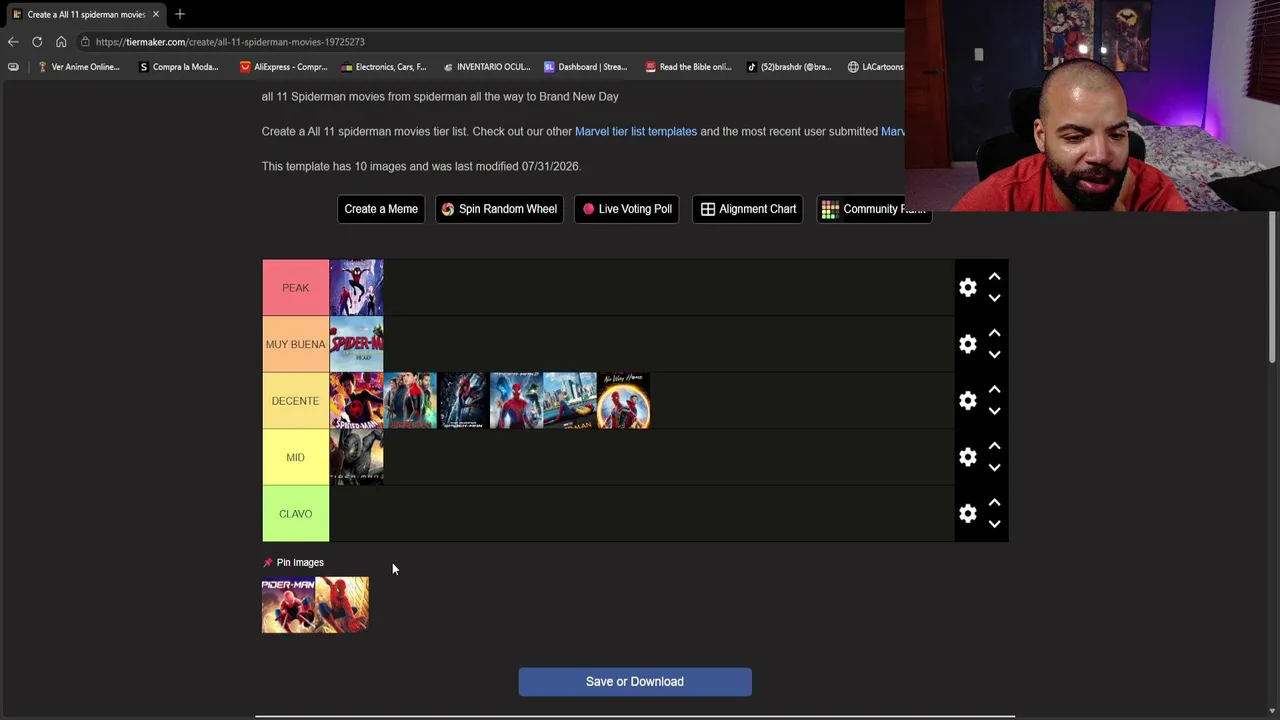Click the address bar URL field
Image resolution: width=1280 pixels, height=720 pixels.
pos(490,42)
